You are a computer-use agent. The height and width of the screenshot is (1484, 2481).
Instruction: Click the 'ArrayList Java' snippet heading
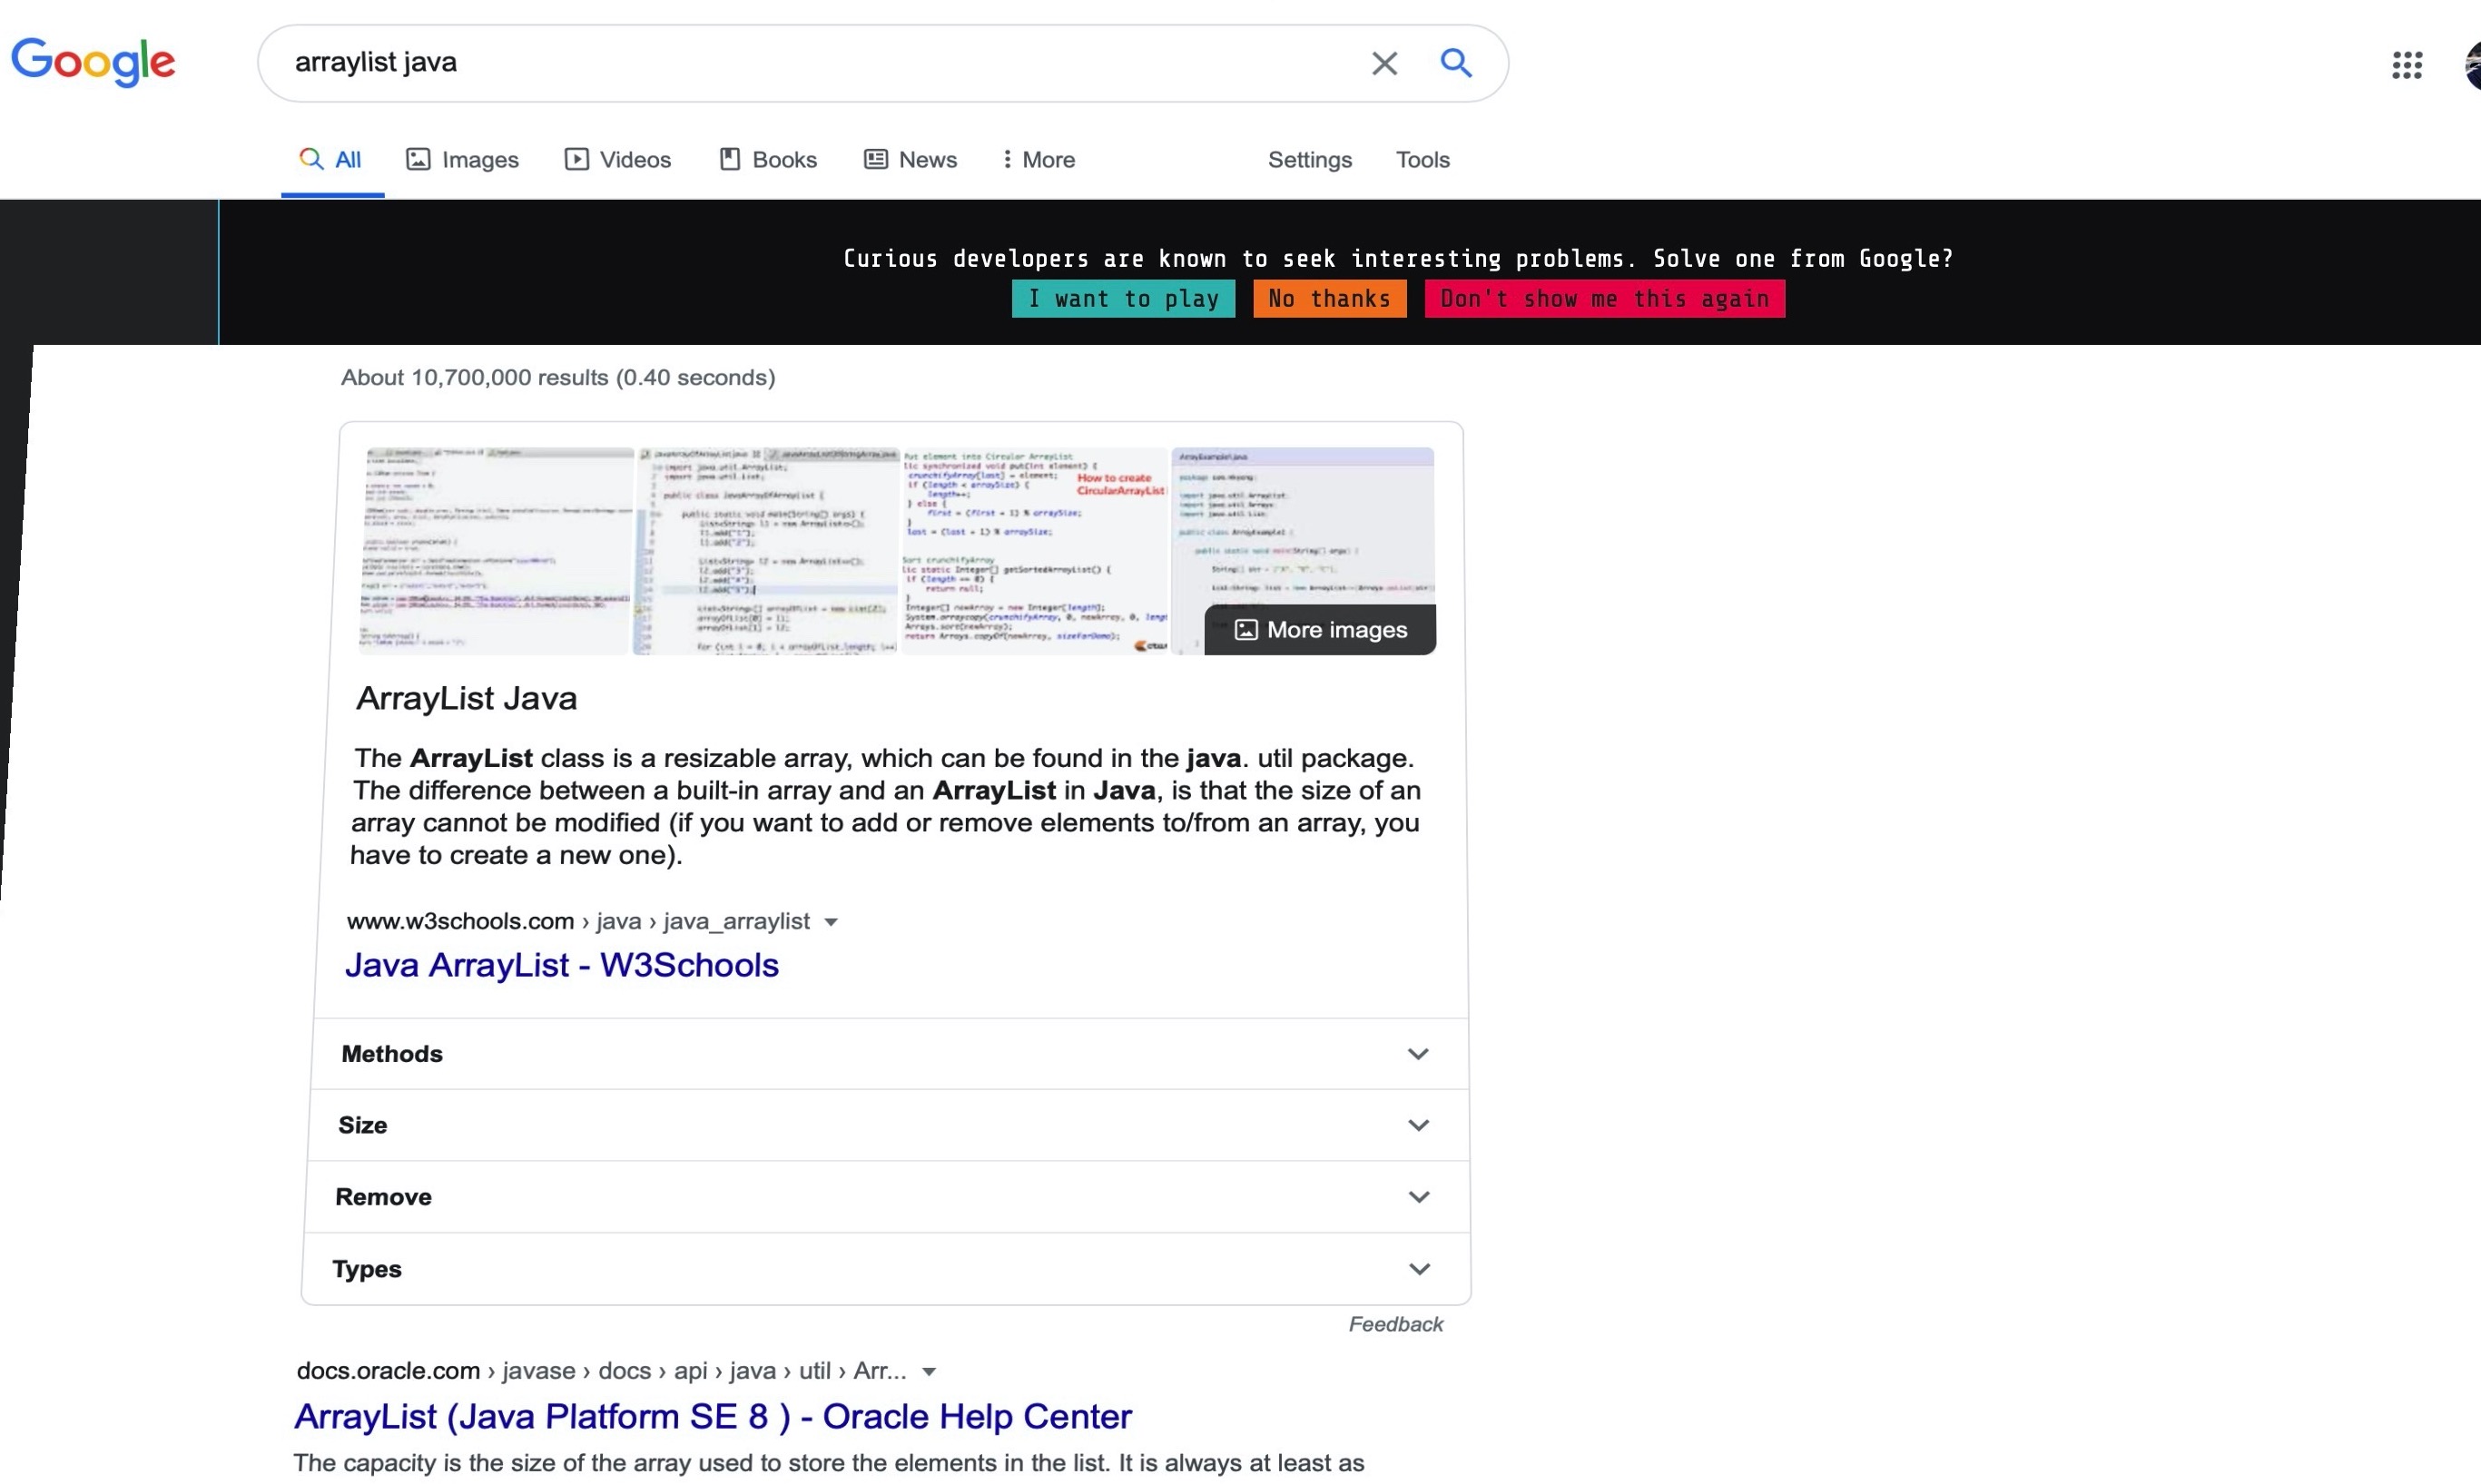click(x=466, y=698)
